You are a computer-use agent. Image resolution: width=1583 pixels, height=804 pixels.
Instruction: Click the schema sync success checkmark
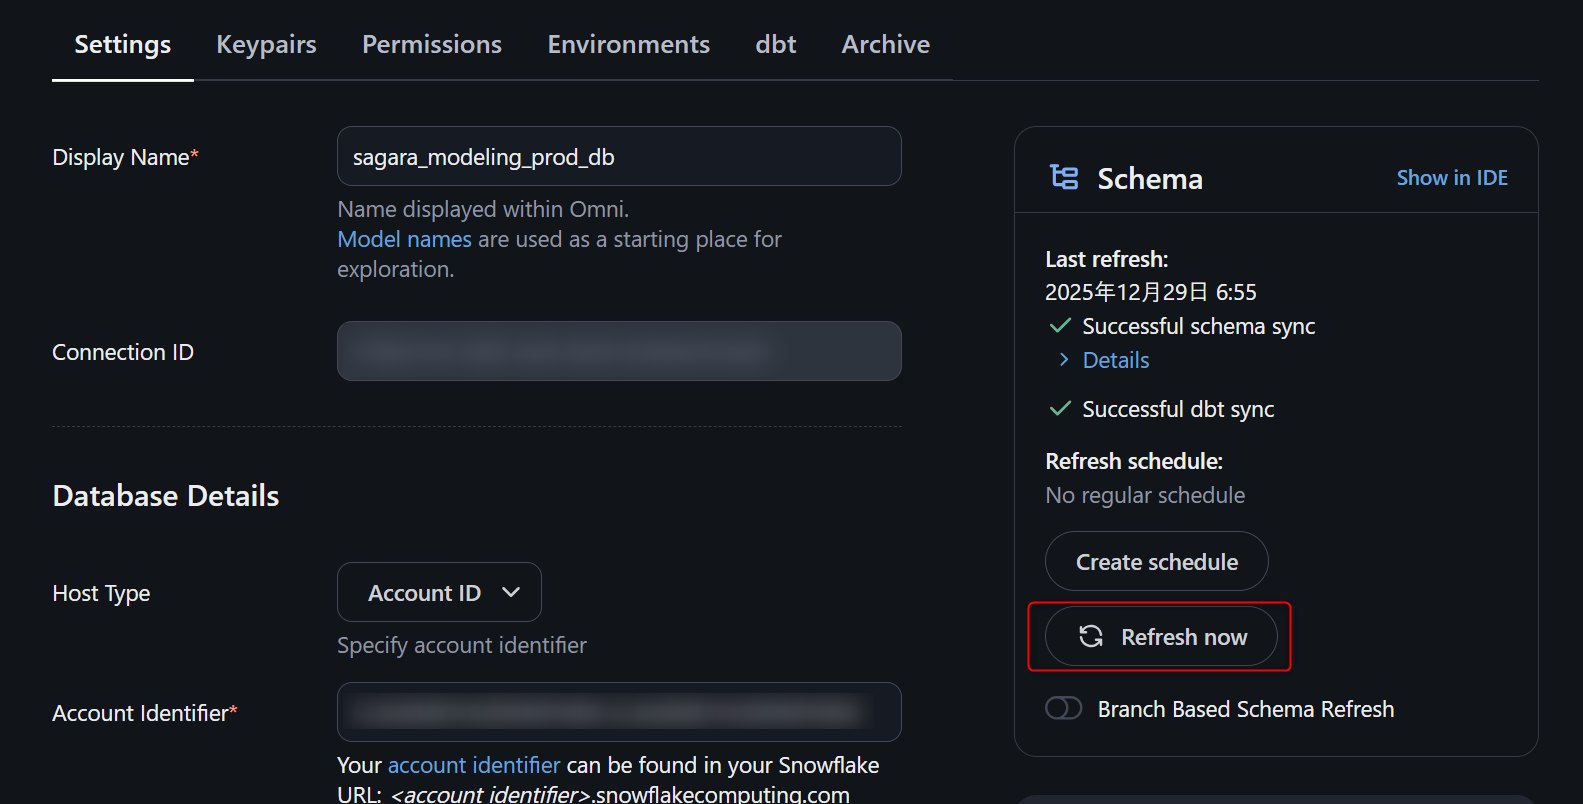pos(1060,326)
